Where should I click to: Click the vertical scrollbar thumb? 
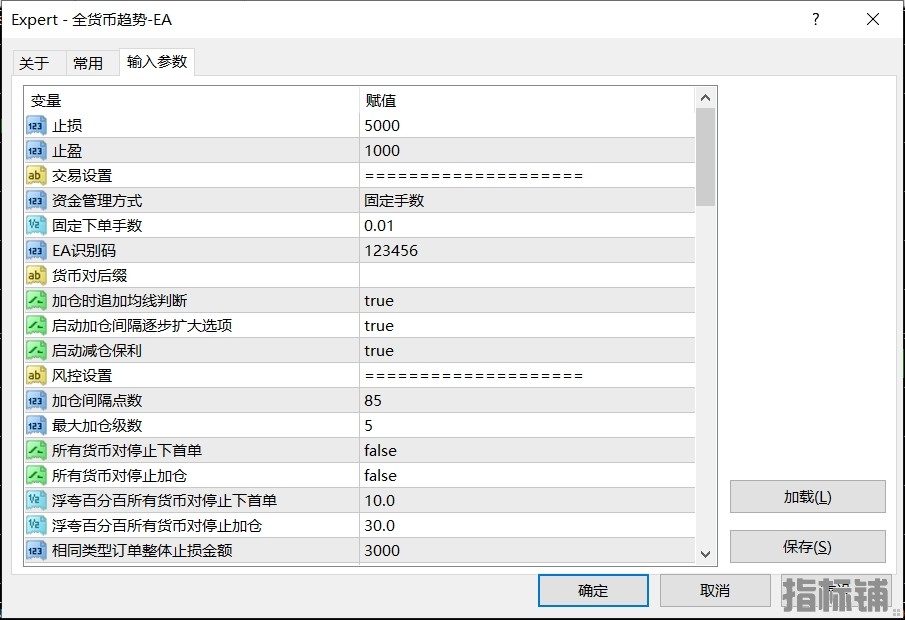(705, 157)
